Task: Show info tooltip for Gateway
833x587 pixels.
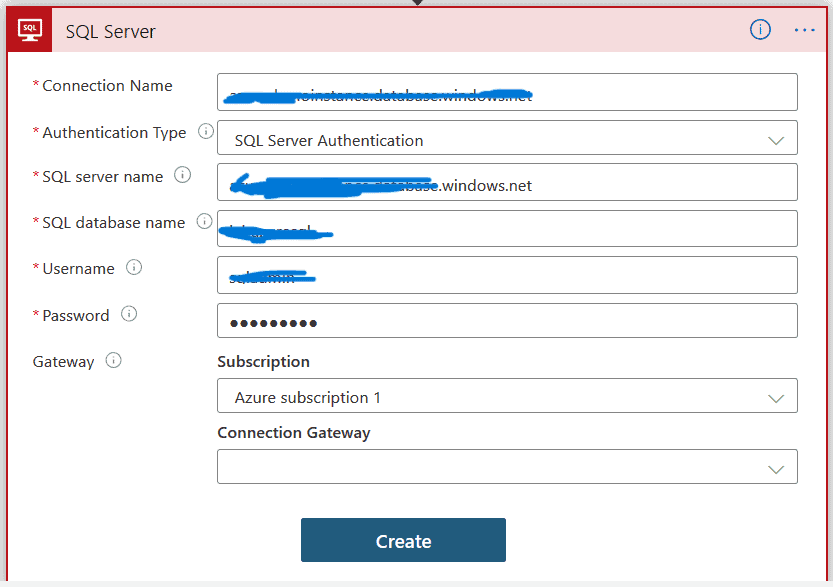Action: (x=113, y=360)
